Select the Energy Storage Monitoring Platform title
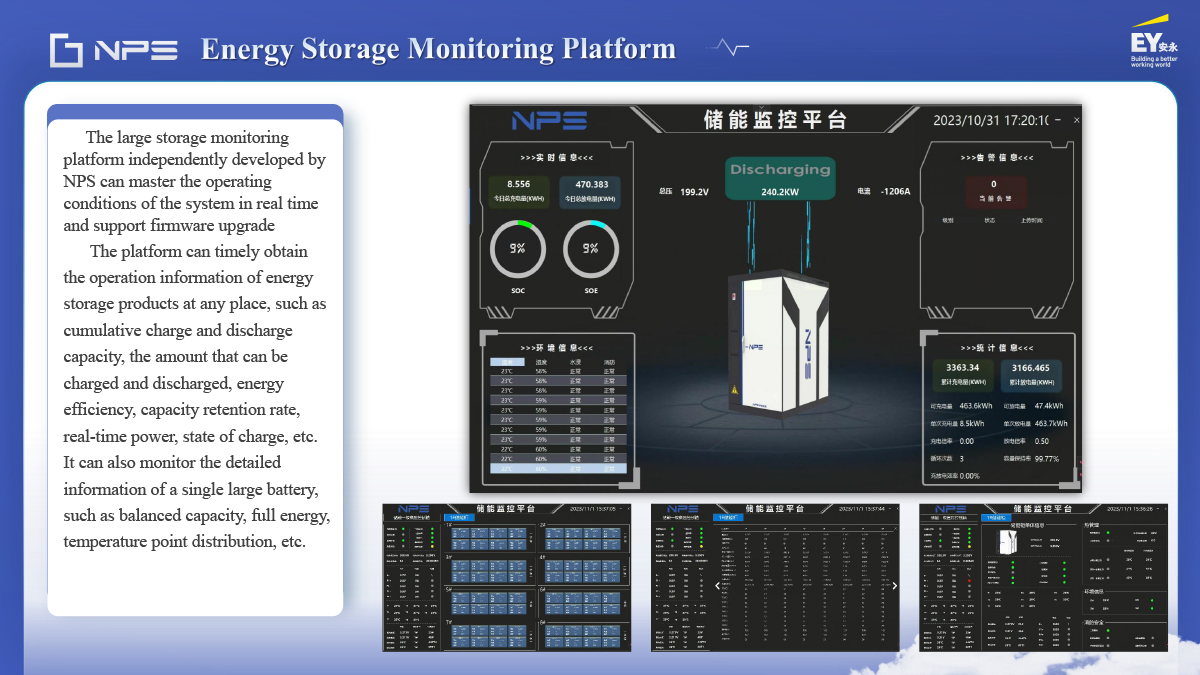This screenshot has width=1200, height=675. [x=438, y=48]
